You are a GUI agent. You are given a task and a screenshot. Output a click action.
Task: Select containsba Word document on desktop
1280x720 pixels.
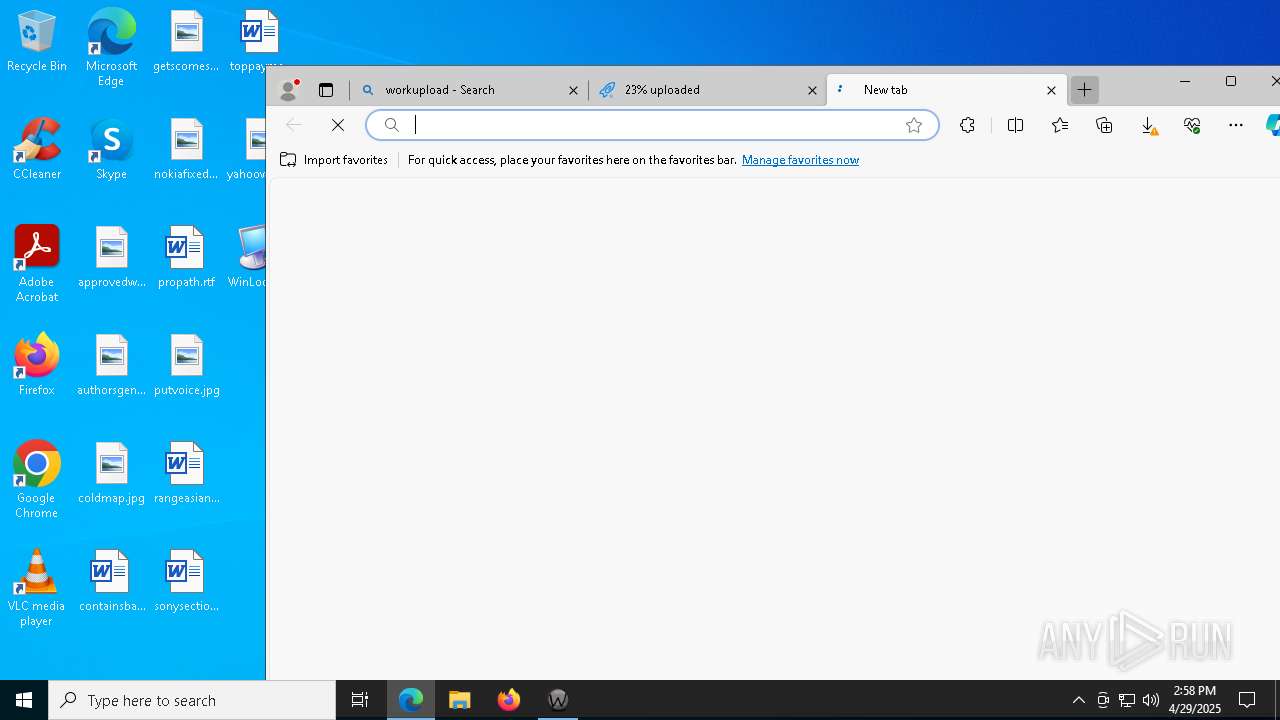[111, 582]
